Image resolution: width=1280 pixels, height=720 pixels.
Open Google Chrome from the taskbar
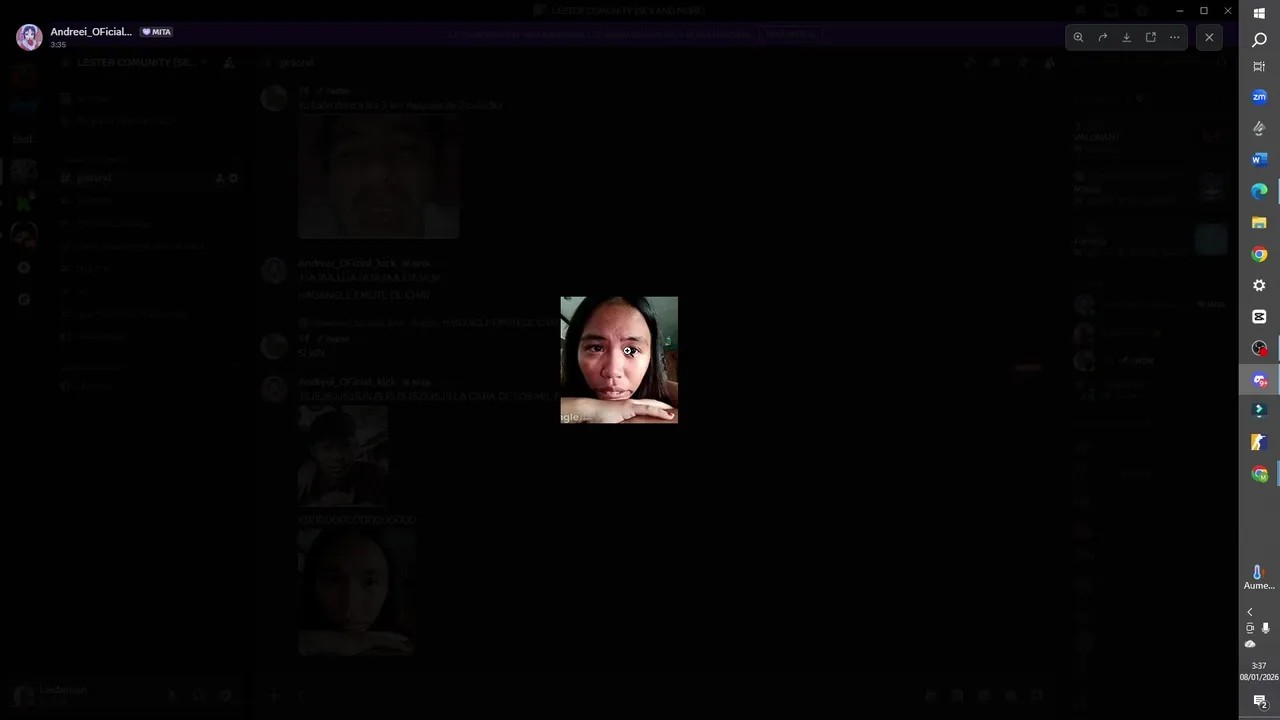[x=1259, y=254]
